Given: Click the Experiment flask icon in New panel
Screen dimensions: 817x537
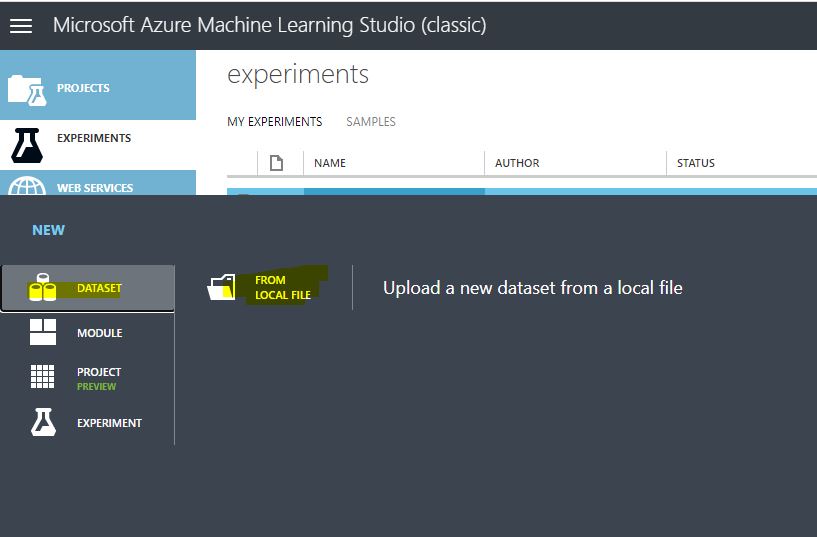Looking at the screenshot, I should [43, 422].
